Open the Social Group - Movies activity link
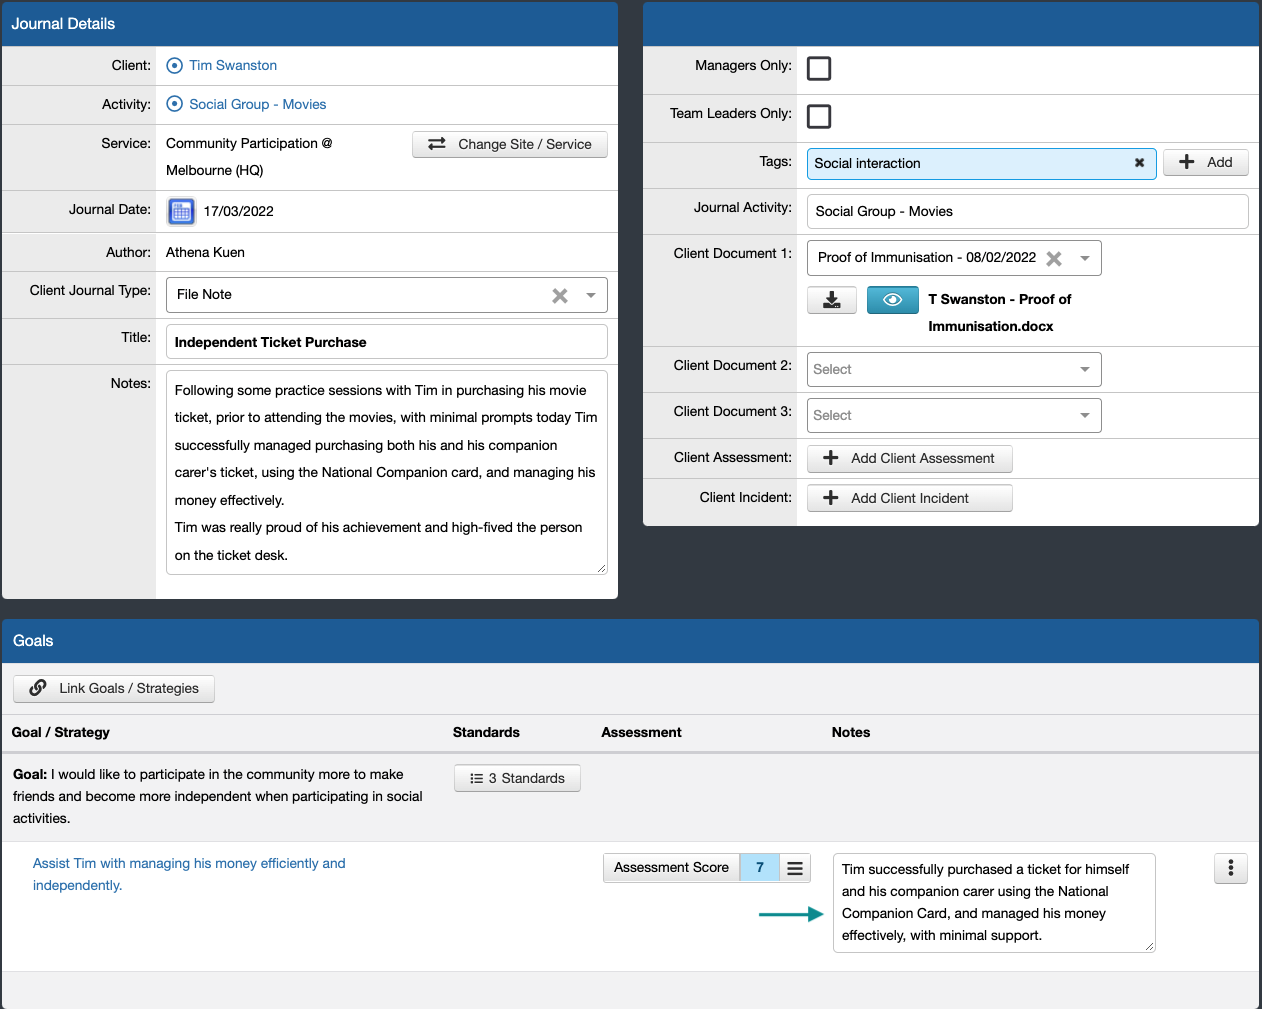 click(258, 104)
